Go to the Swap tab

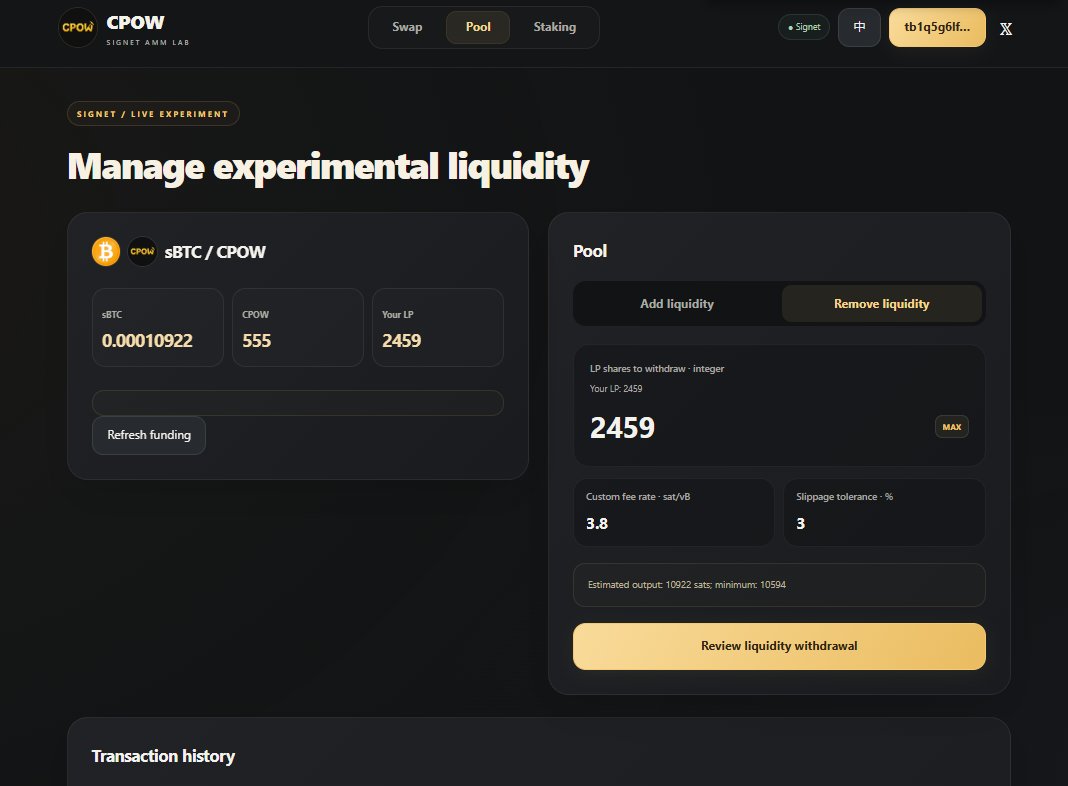(407, 27)
